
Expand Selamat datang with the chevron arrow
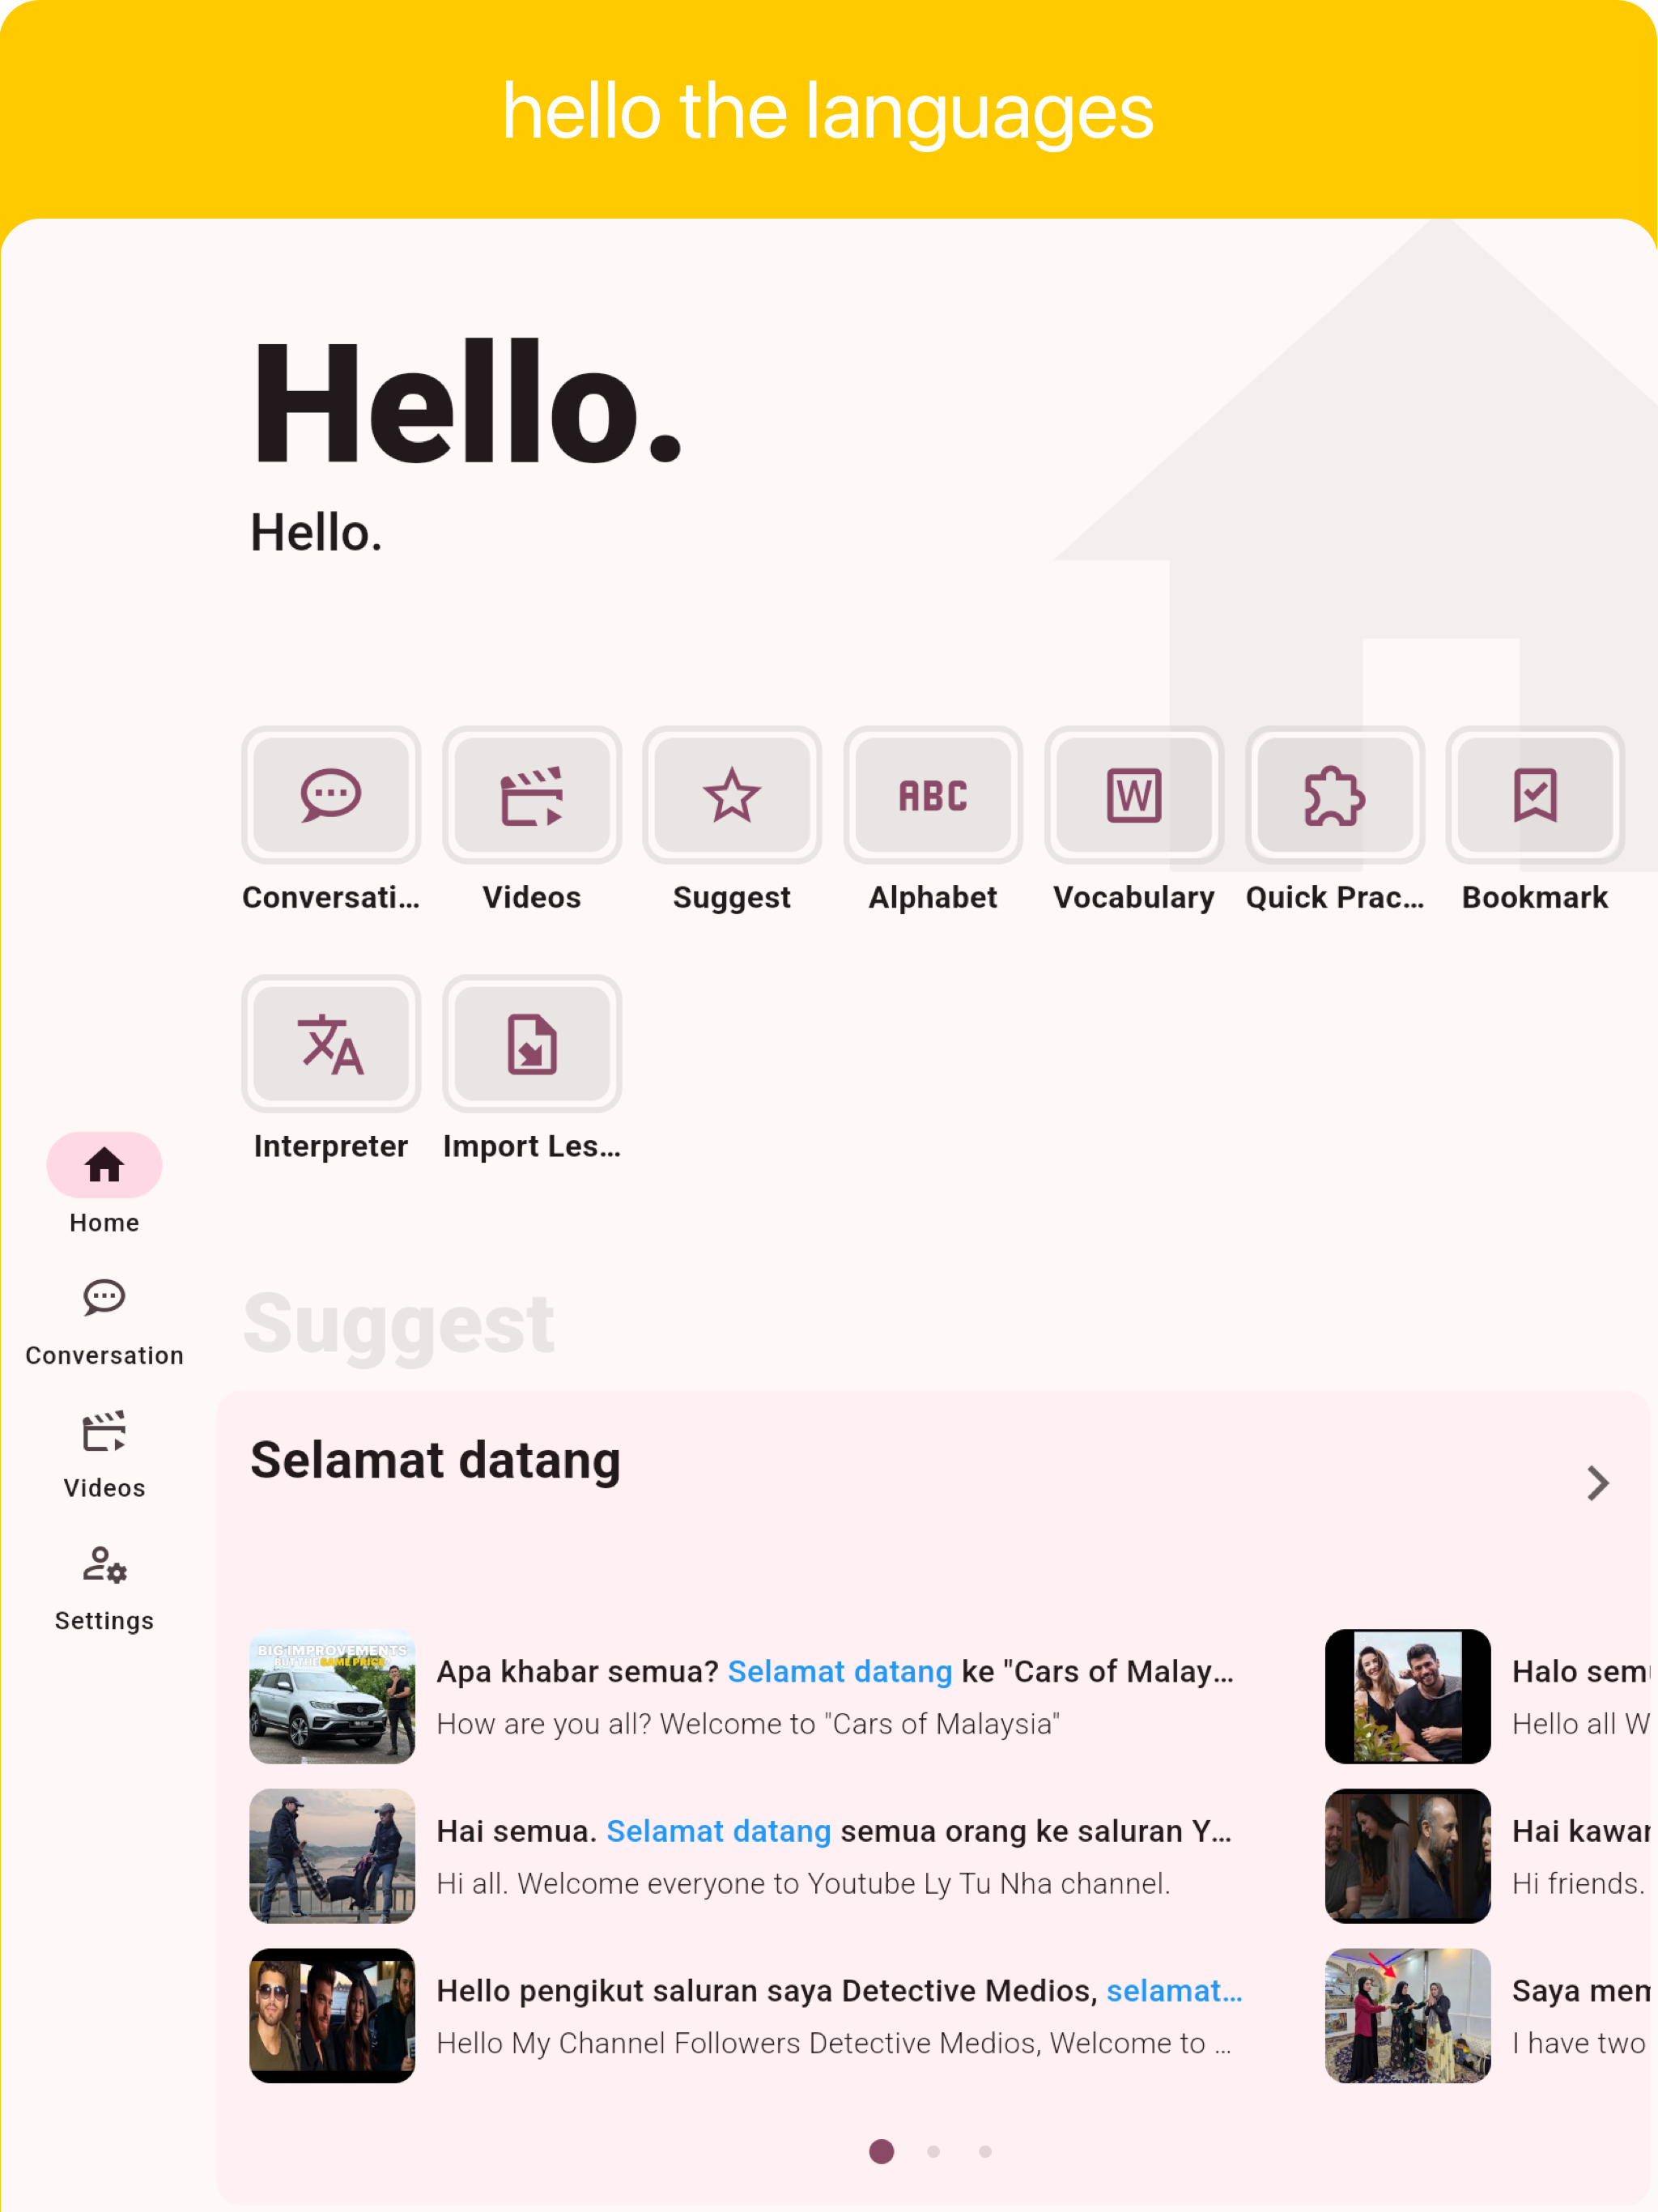(x=1597, y=1483)
